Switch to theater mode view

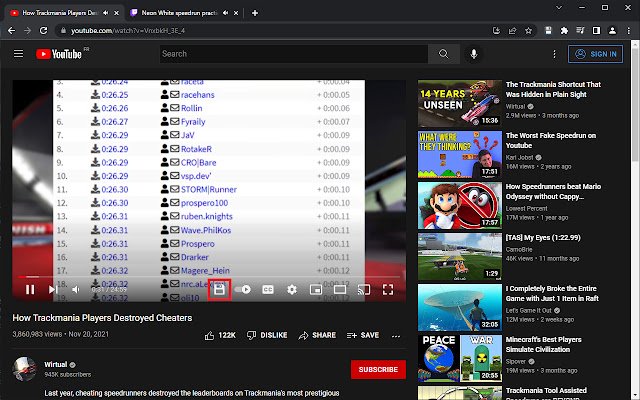(x=340, y=289)
